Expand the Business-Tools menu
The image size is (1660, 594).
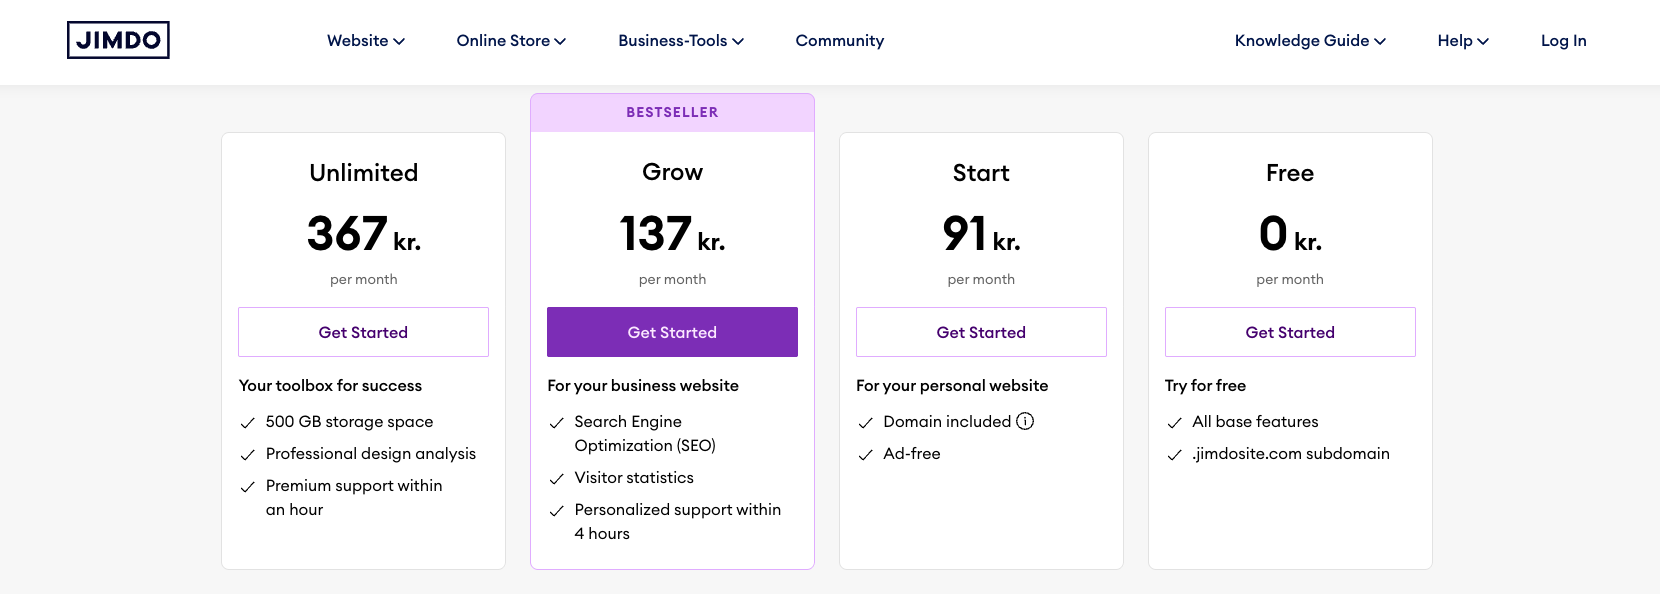point(680,41)
